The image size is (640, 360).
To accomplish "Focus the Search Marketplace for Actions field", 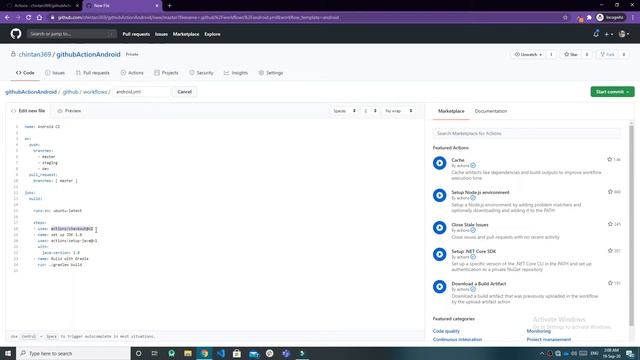I will tap(527, 133).
